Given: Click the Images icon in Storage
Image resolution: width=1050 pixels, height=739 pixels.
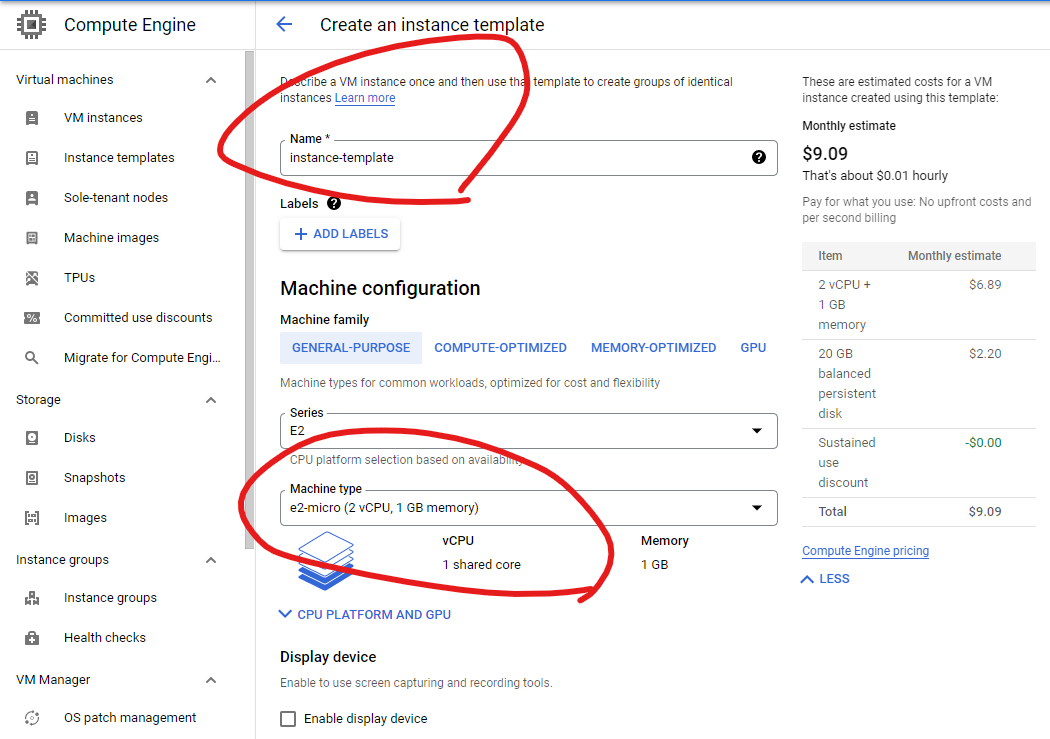Looking at the screenshot, I should pyautogui.click(x=31, y=517).
